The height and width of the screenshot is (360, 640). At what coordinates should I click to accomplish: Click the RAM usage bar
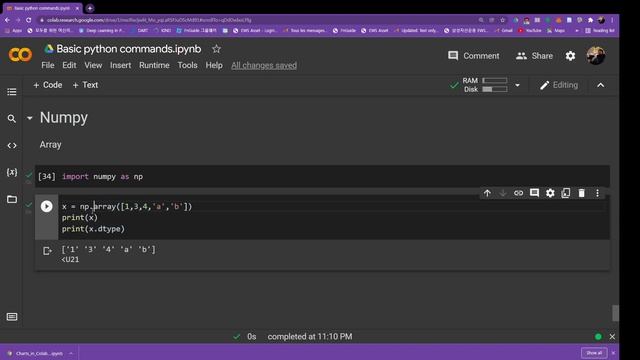coord(495,80)
